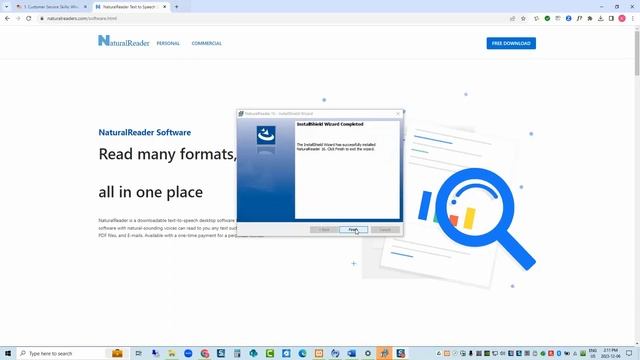The image size is (640, 360).
Task: Open the Chrome profile avatar
Action: click(622, 18)
